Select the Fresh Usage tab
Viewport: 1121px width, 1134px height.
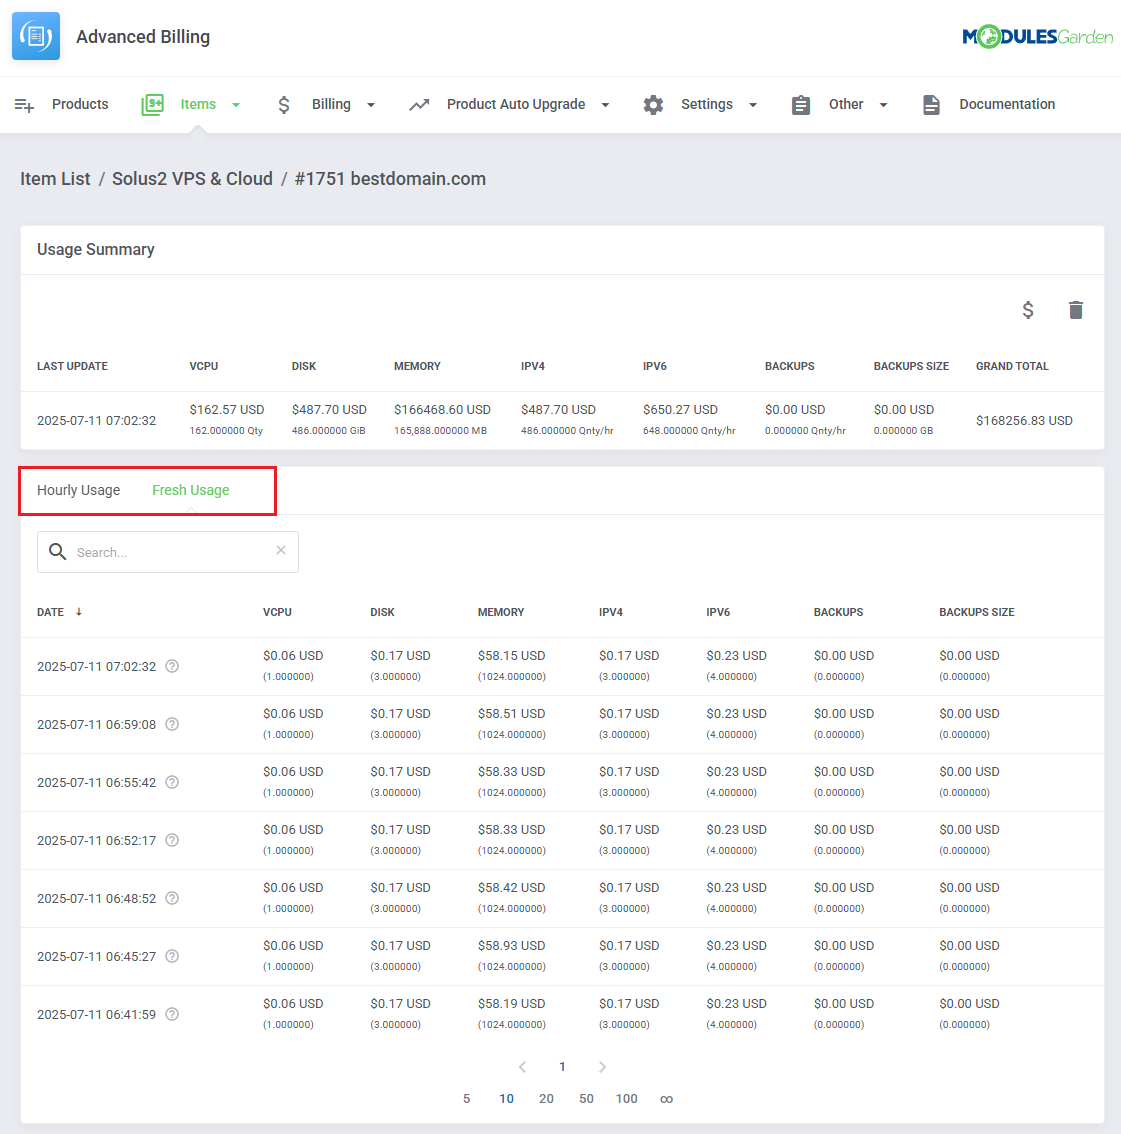click(x=191, y=490)
